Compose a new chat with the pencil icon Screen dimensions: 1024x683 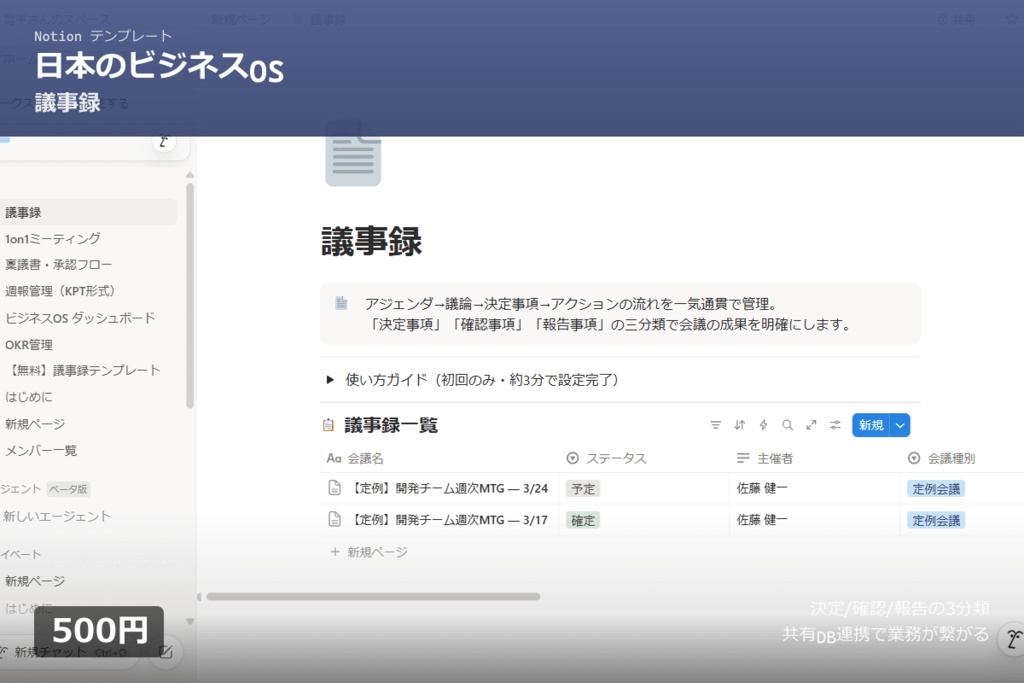164,653
